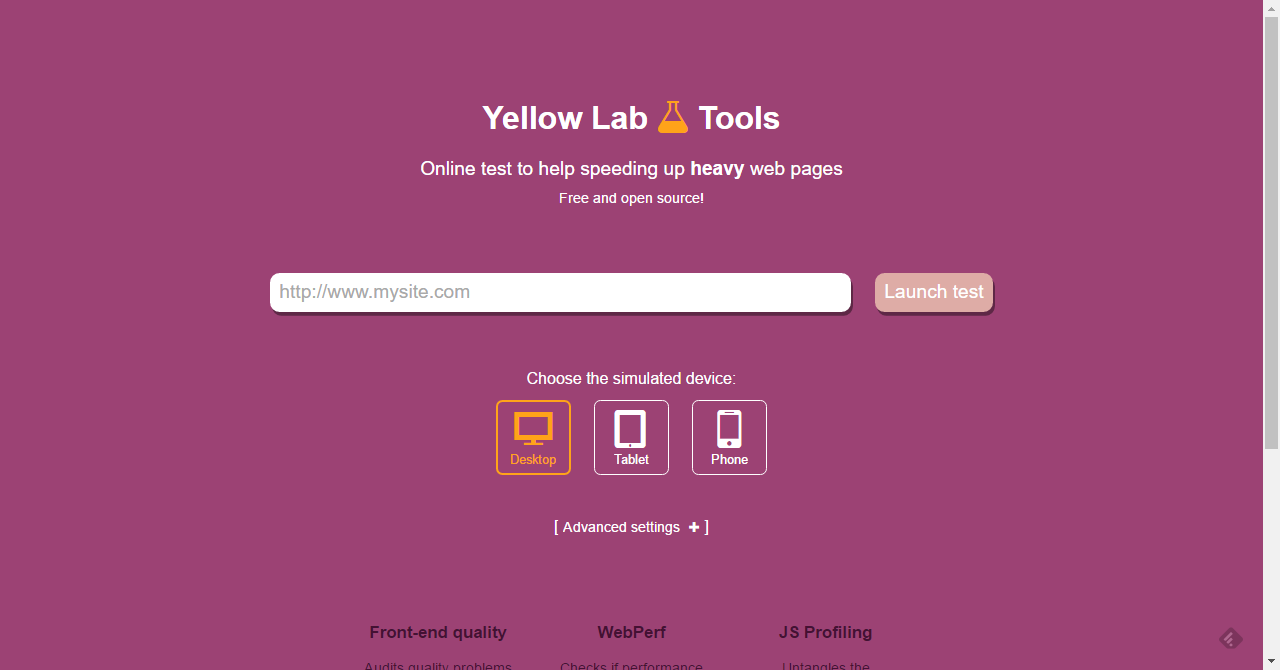Expand the Advanced settings section
Image resolution: width=1280 pixels, height=670 pixels.
coord(621,527)
